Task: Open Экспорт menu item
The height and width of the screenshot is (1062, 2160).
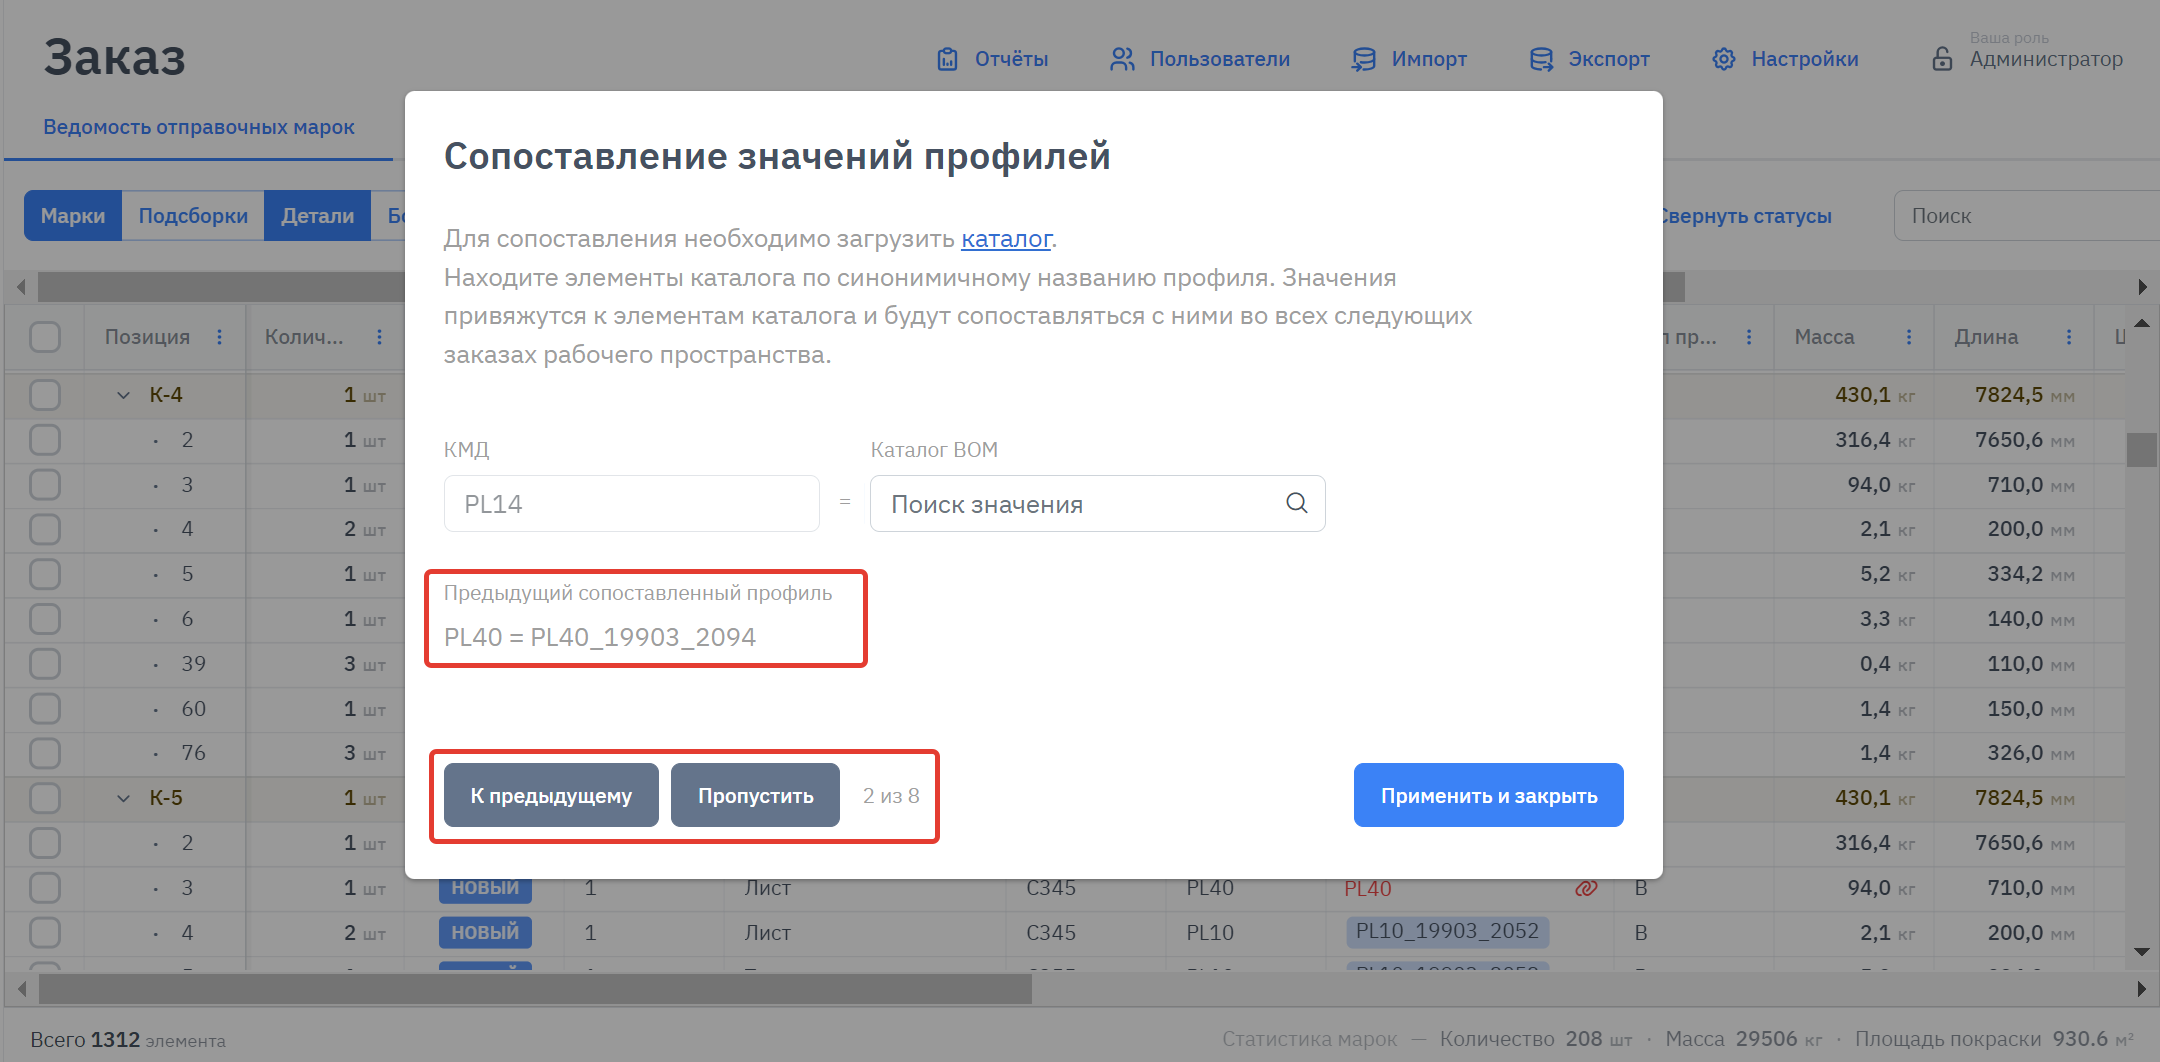Action: (x=1609, y=59)
